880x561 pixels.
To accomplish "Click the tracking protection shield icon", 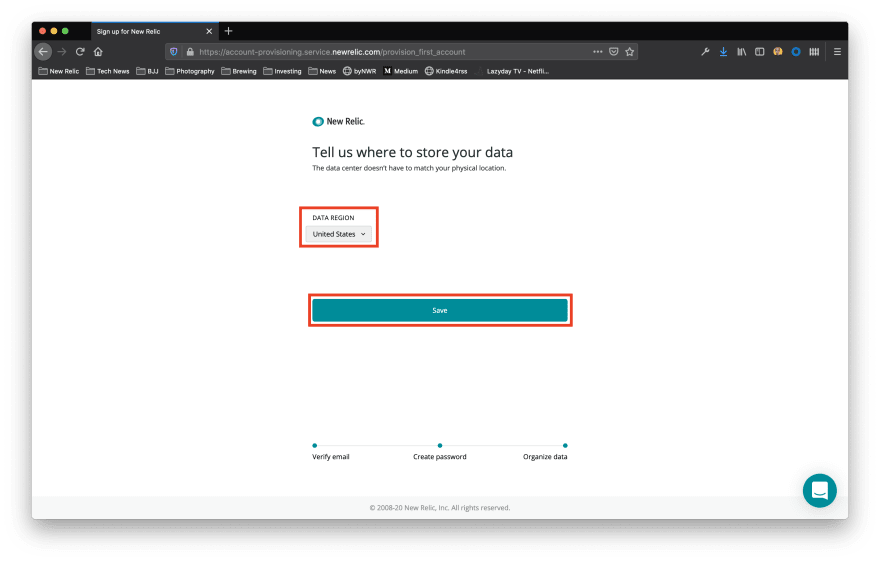I will (x=174, y=52).
